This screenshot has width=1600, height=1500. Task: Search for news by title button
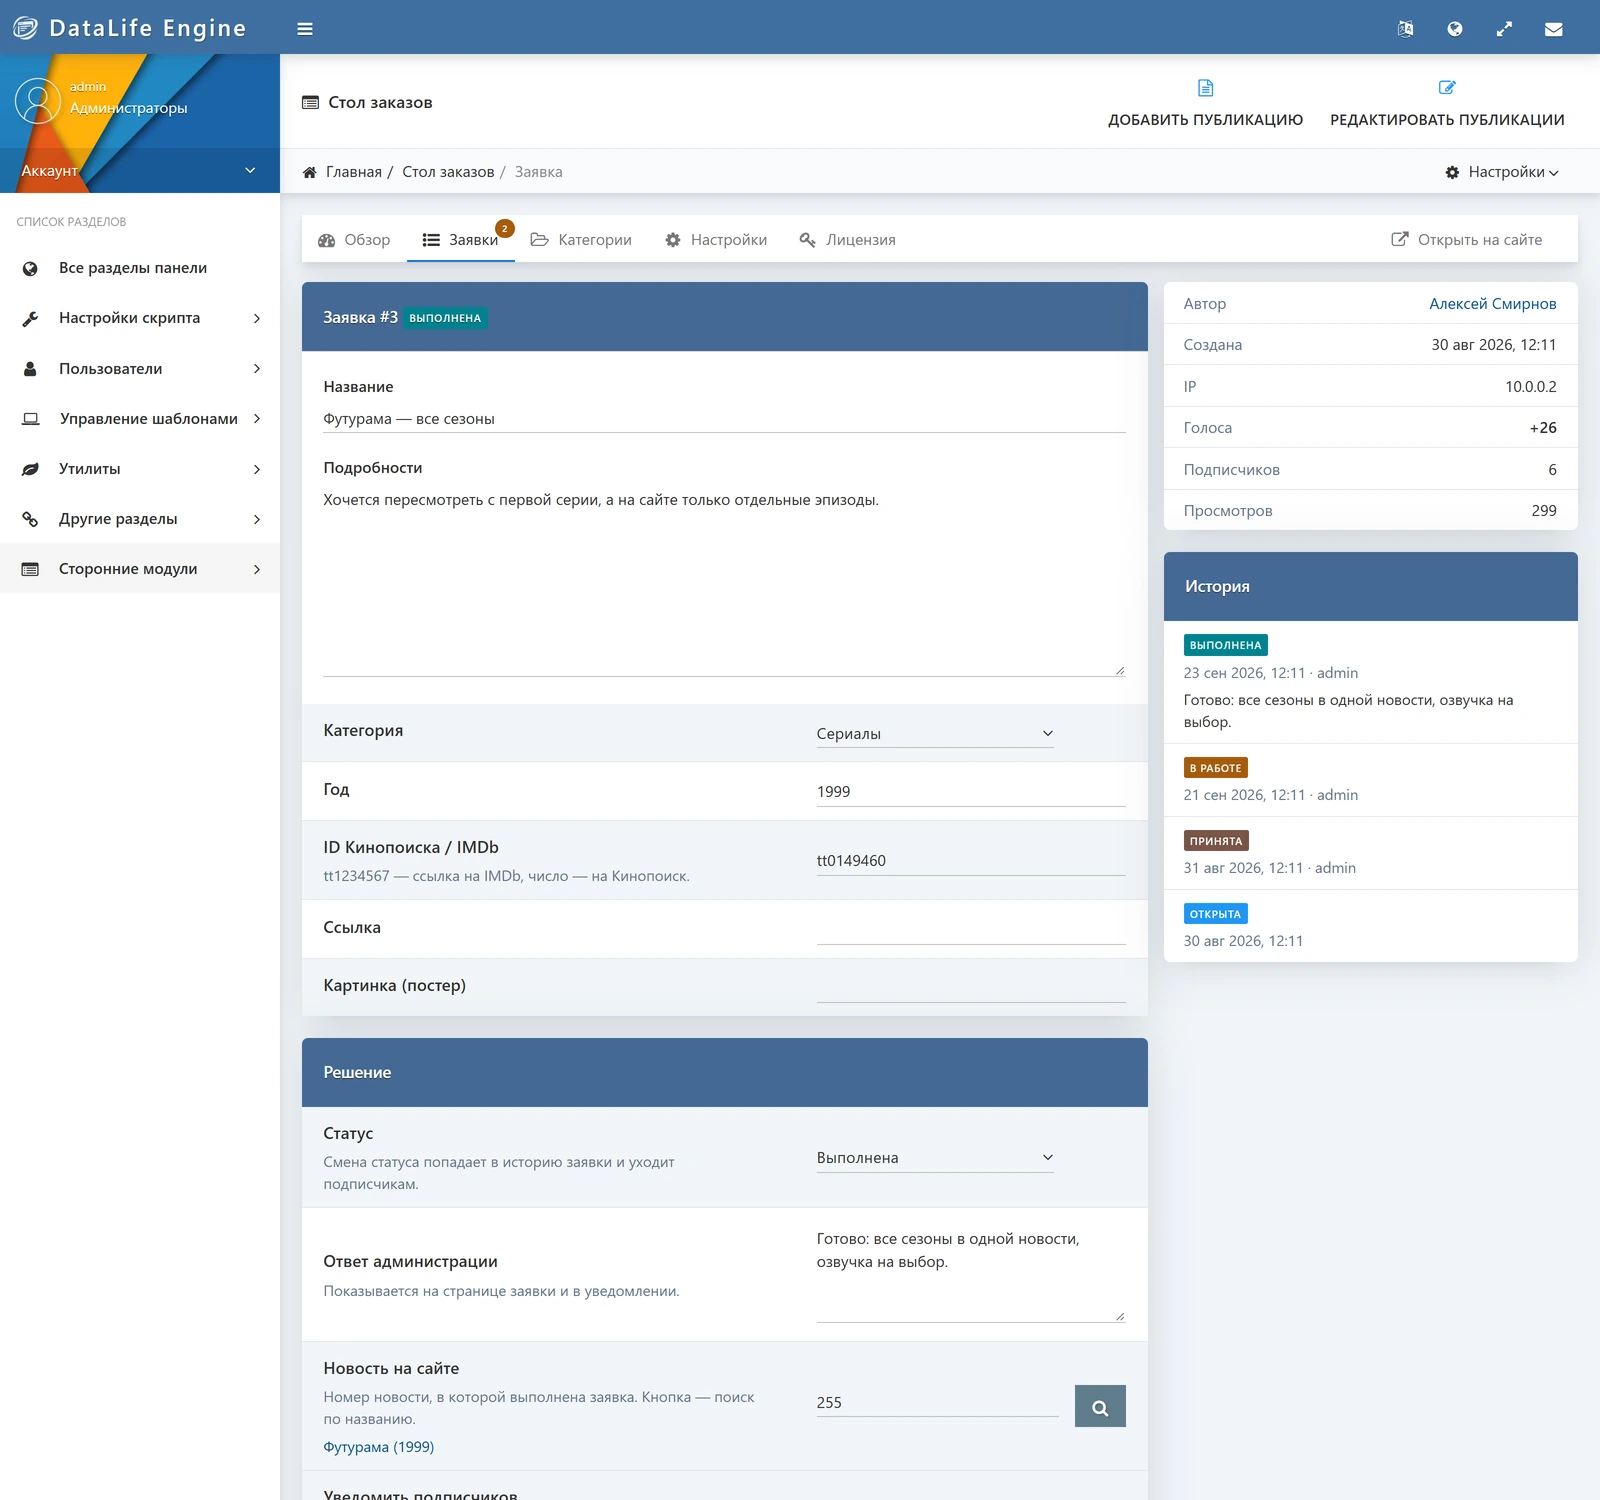1100,1406
